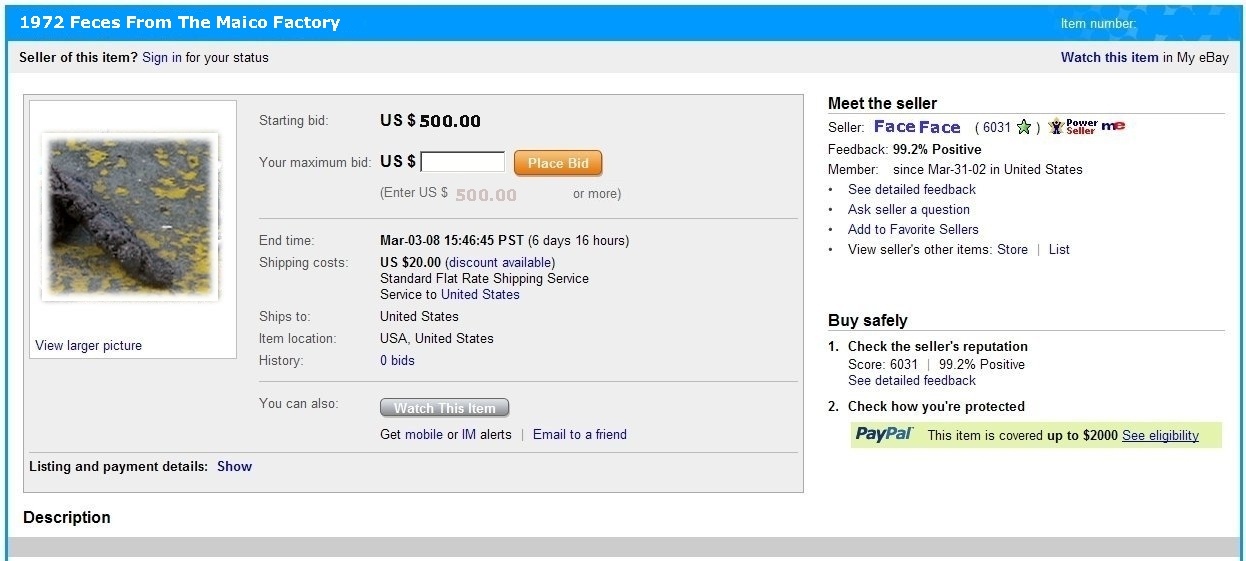Click the PayPal logo
1246x561 pixels.
(885, 434)
